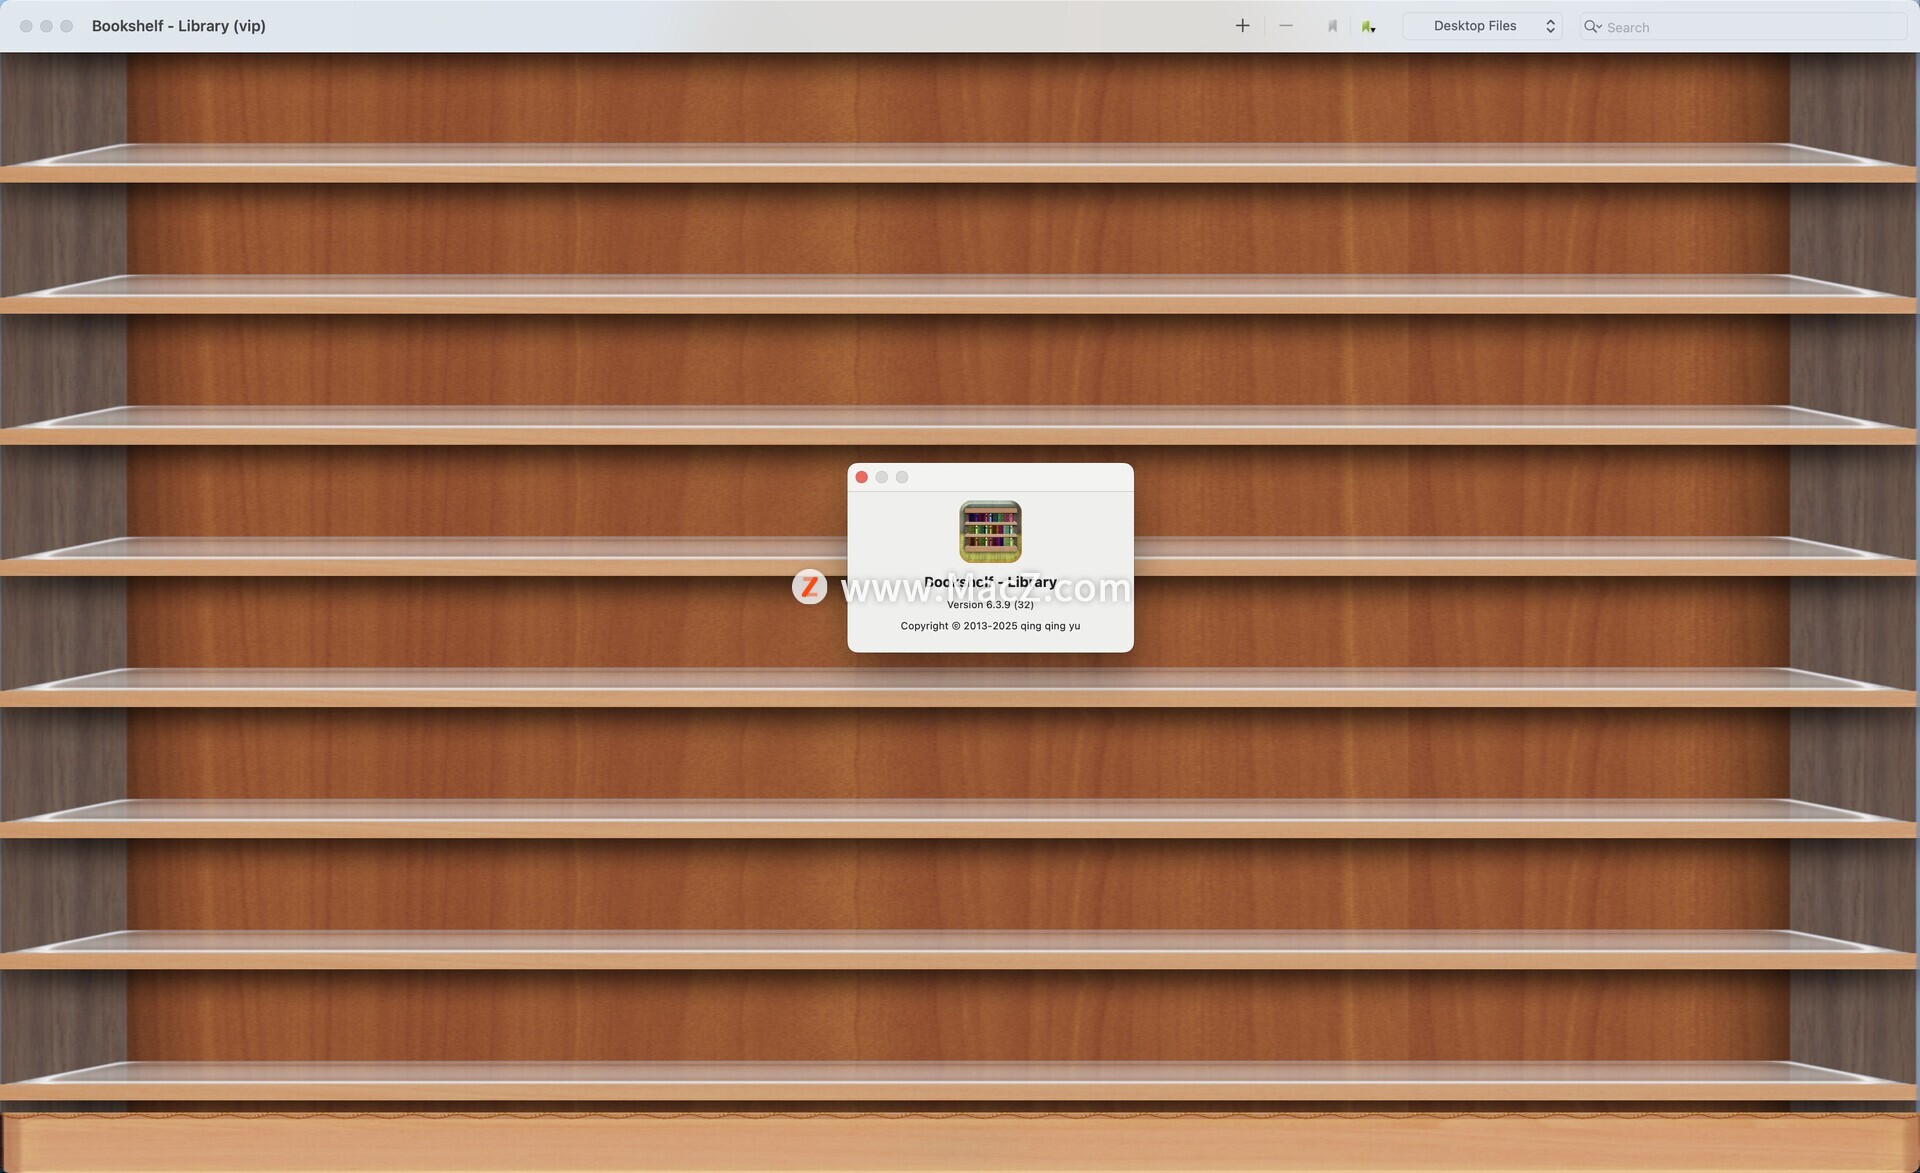This screenshot has width=1920, height=1173.
Task: Click the MacZ watermark Z logo
Action: pyautogui.click(x=809, y=587)
